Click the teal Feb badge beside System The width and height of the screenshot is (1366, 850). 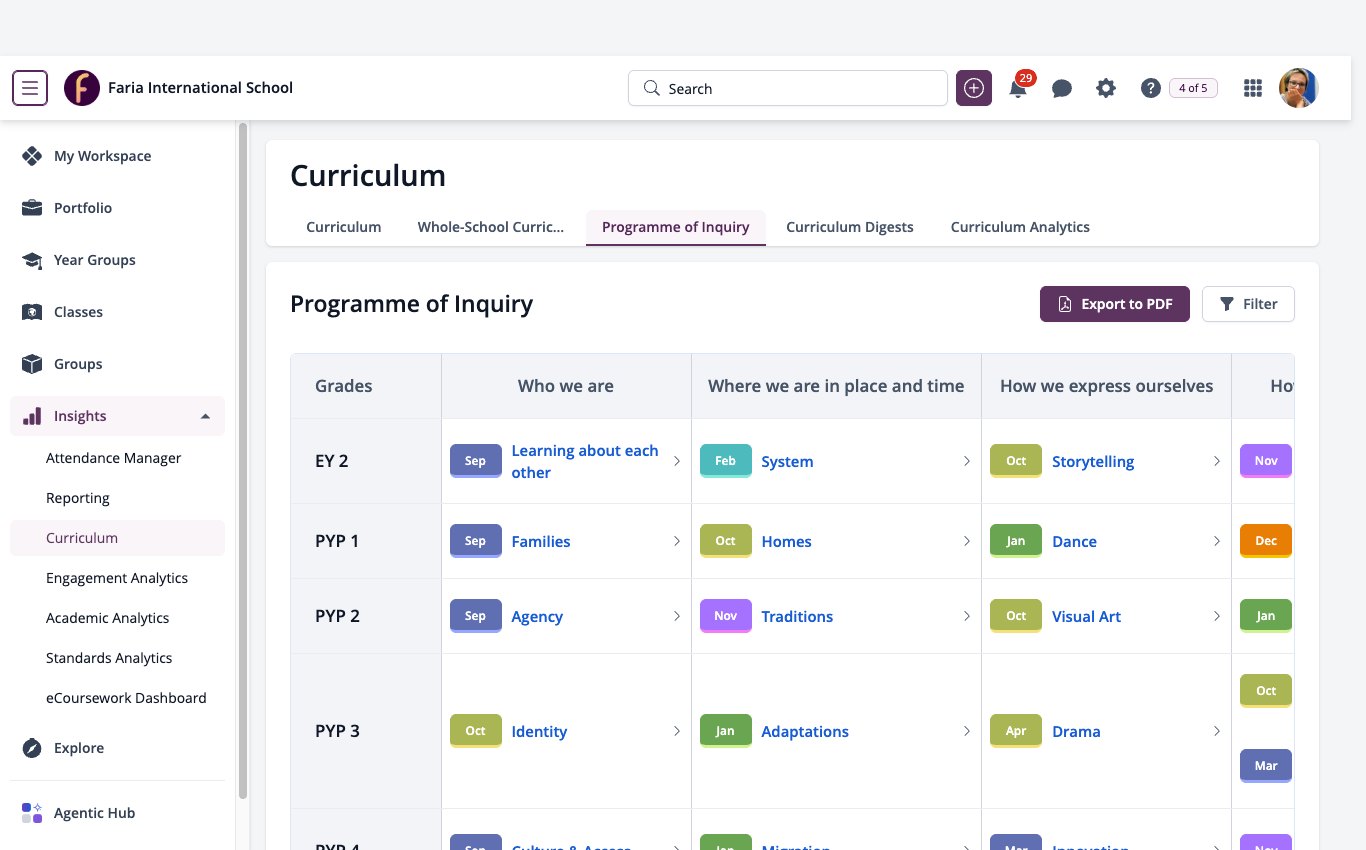pyautogui.click(x=726, y=461)
